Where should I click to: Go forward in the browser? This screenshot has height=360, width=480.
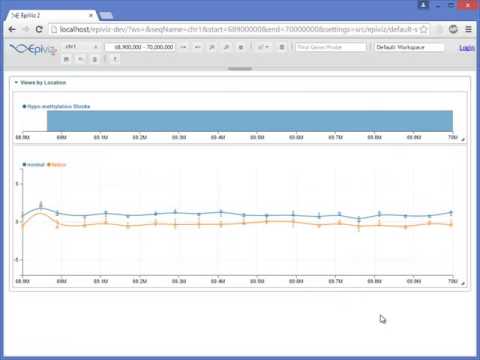(x=26, y=29)
